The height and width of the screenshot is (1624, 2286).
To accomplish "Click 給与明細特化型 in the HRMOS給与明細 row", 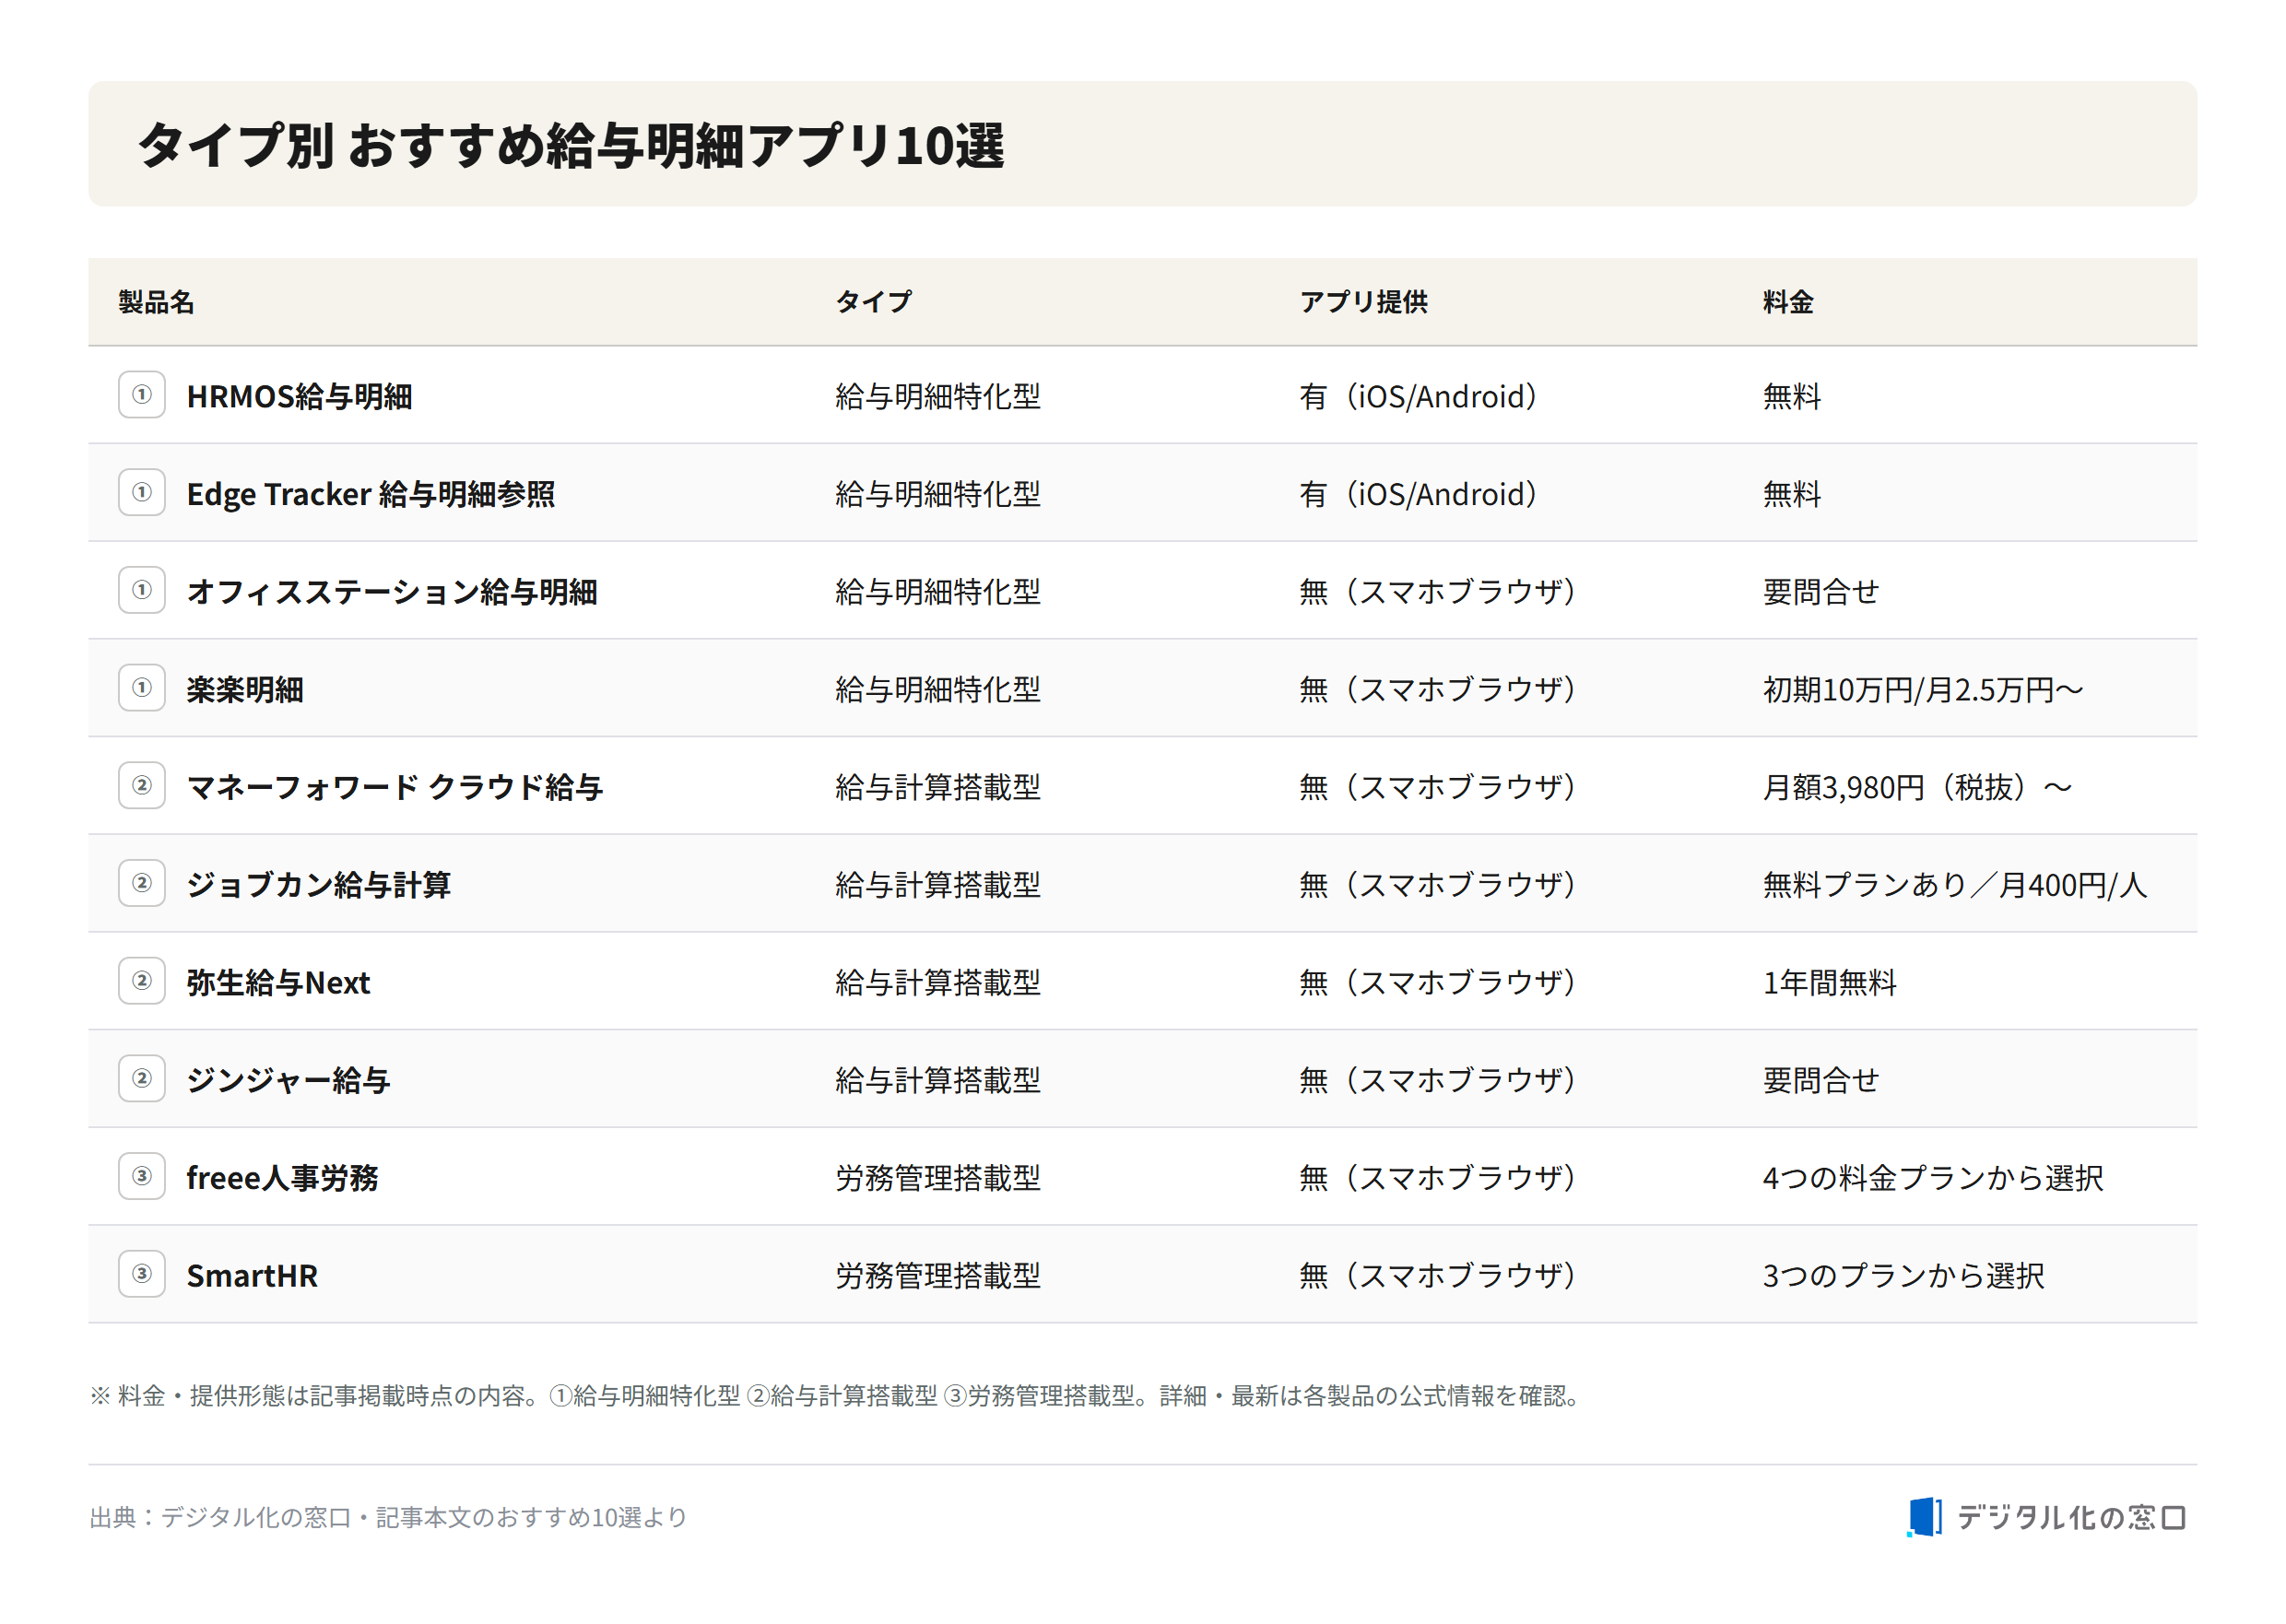I will pyautogui.click(x=938, y=397).
